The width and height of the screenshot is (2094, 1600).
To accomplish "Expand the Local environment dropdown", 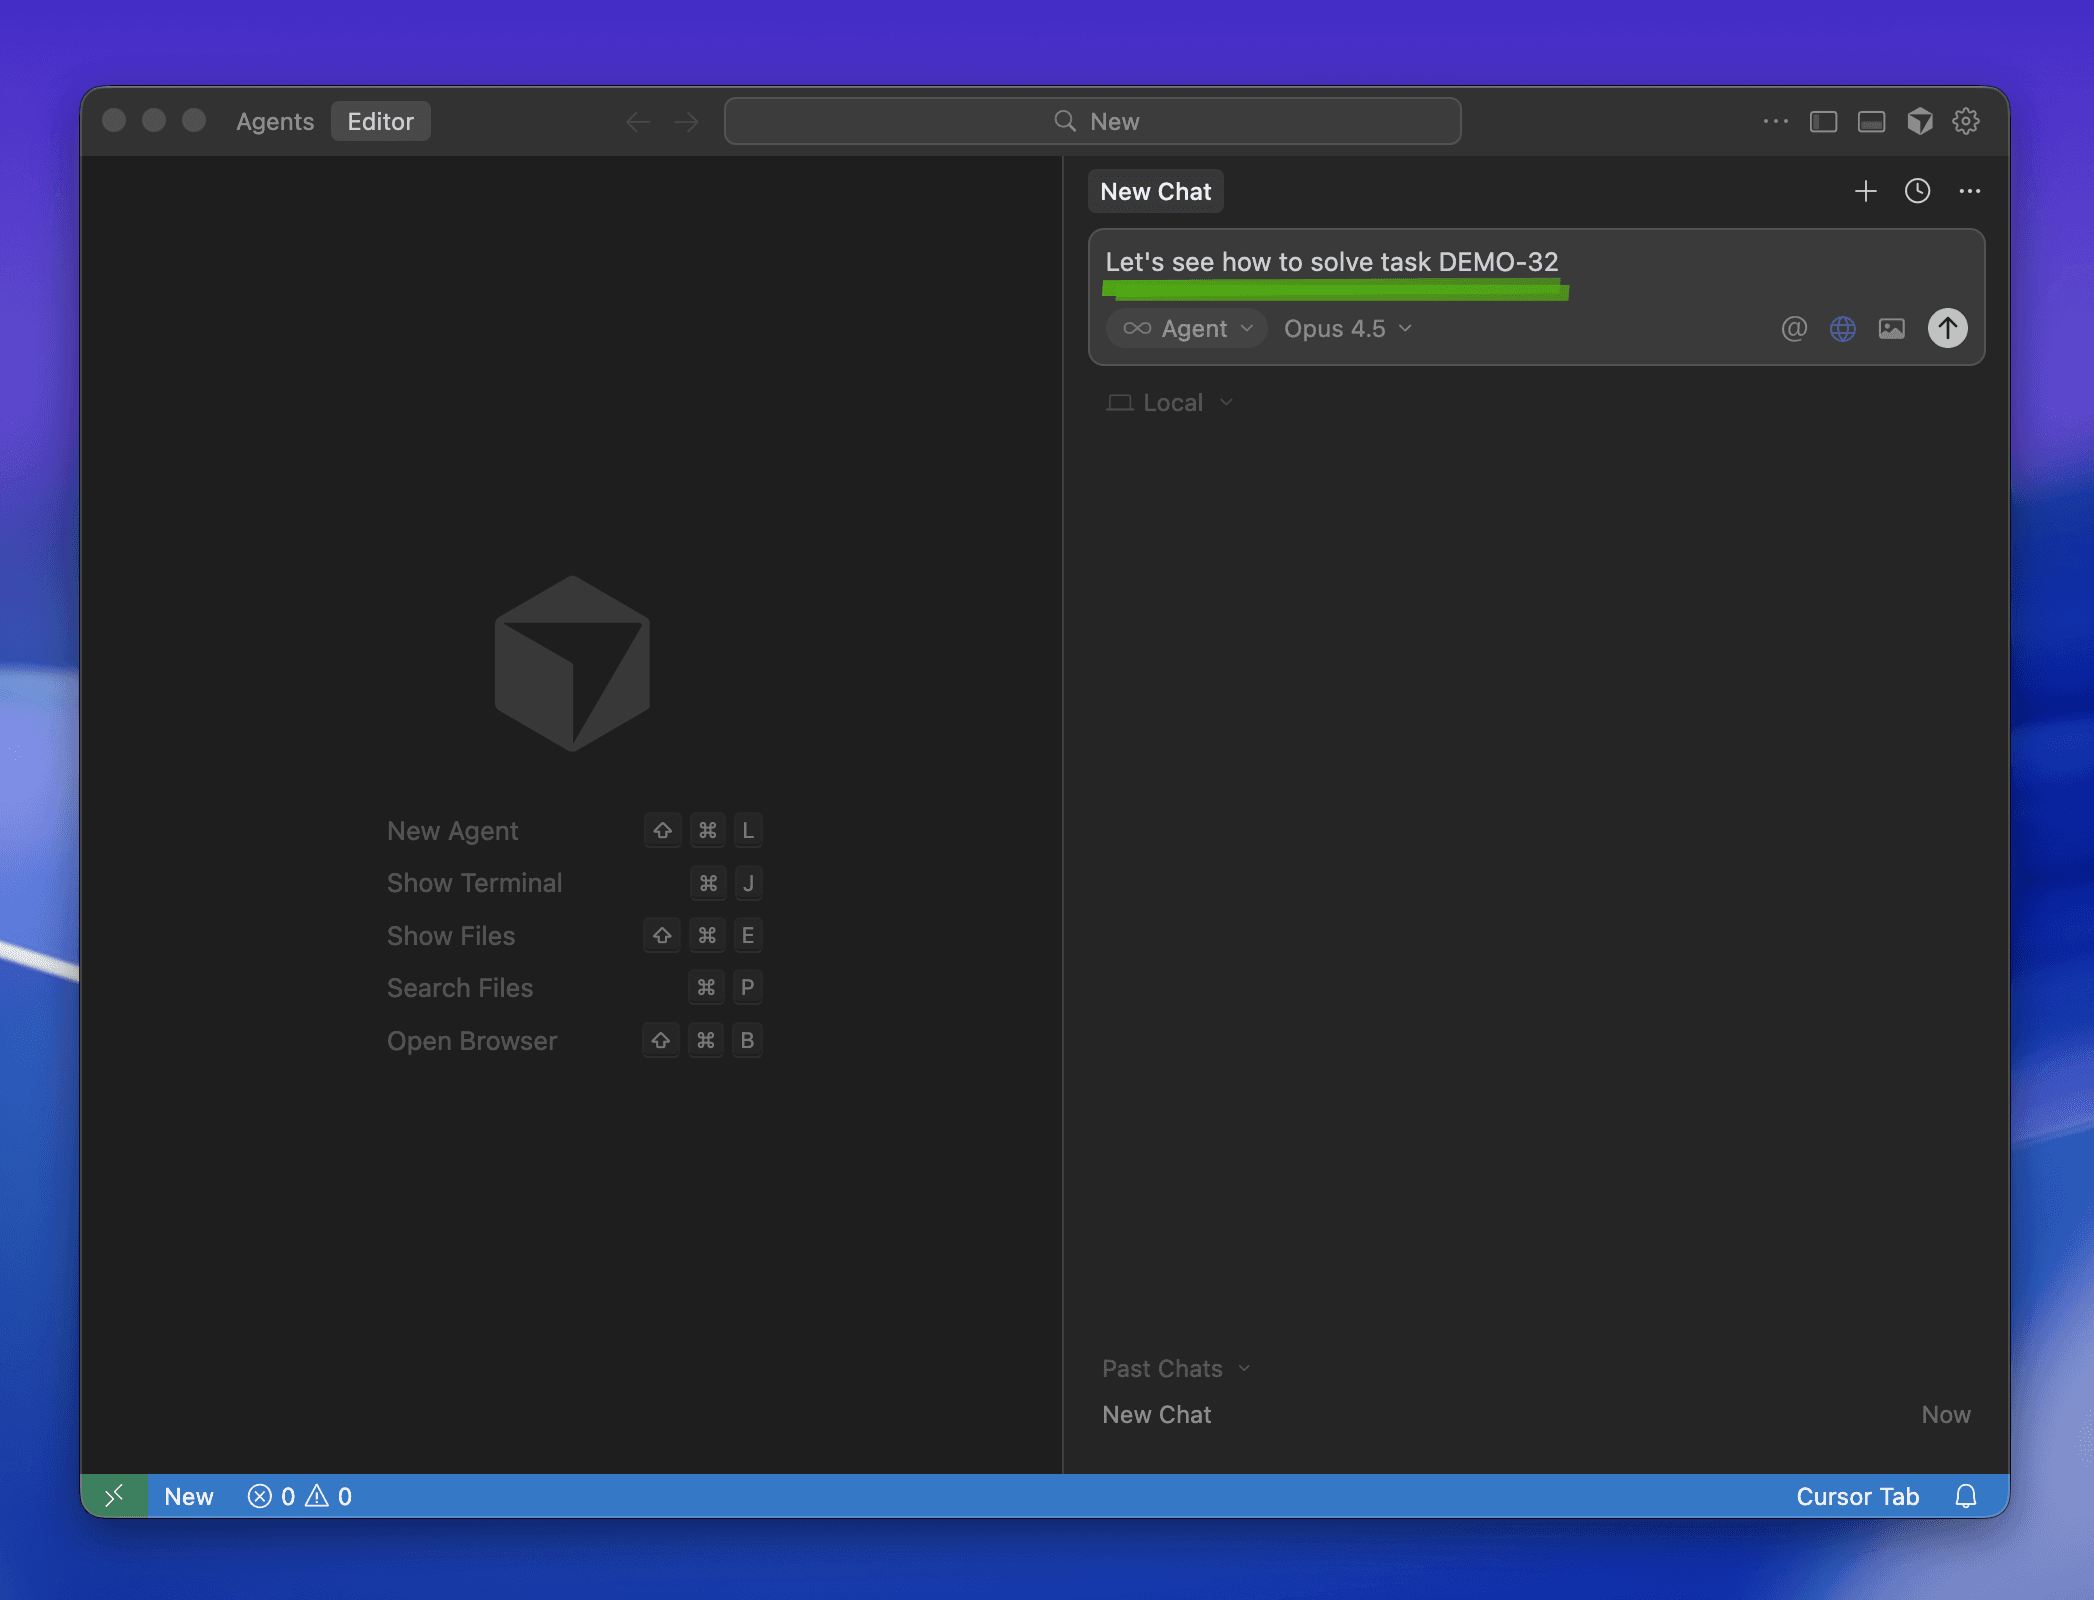I will 1170,402.
